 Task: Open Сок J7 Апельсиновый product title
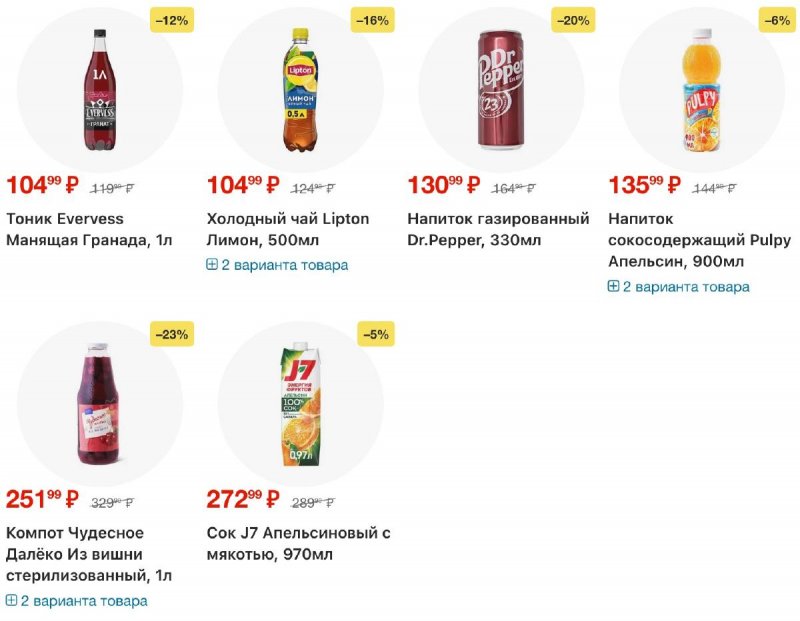pyautogui.click(x=298, y=543)
